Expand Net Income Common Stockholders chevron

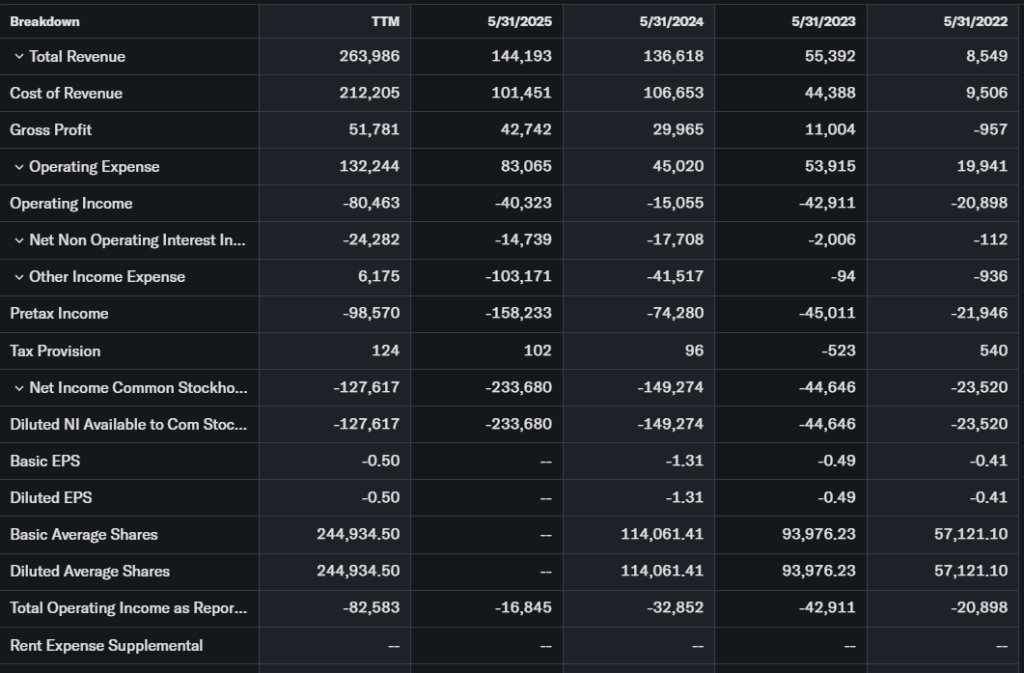[x=18, y=388]
